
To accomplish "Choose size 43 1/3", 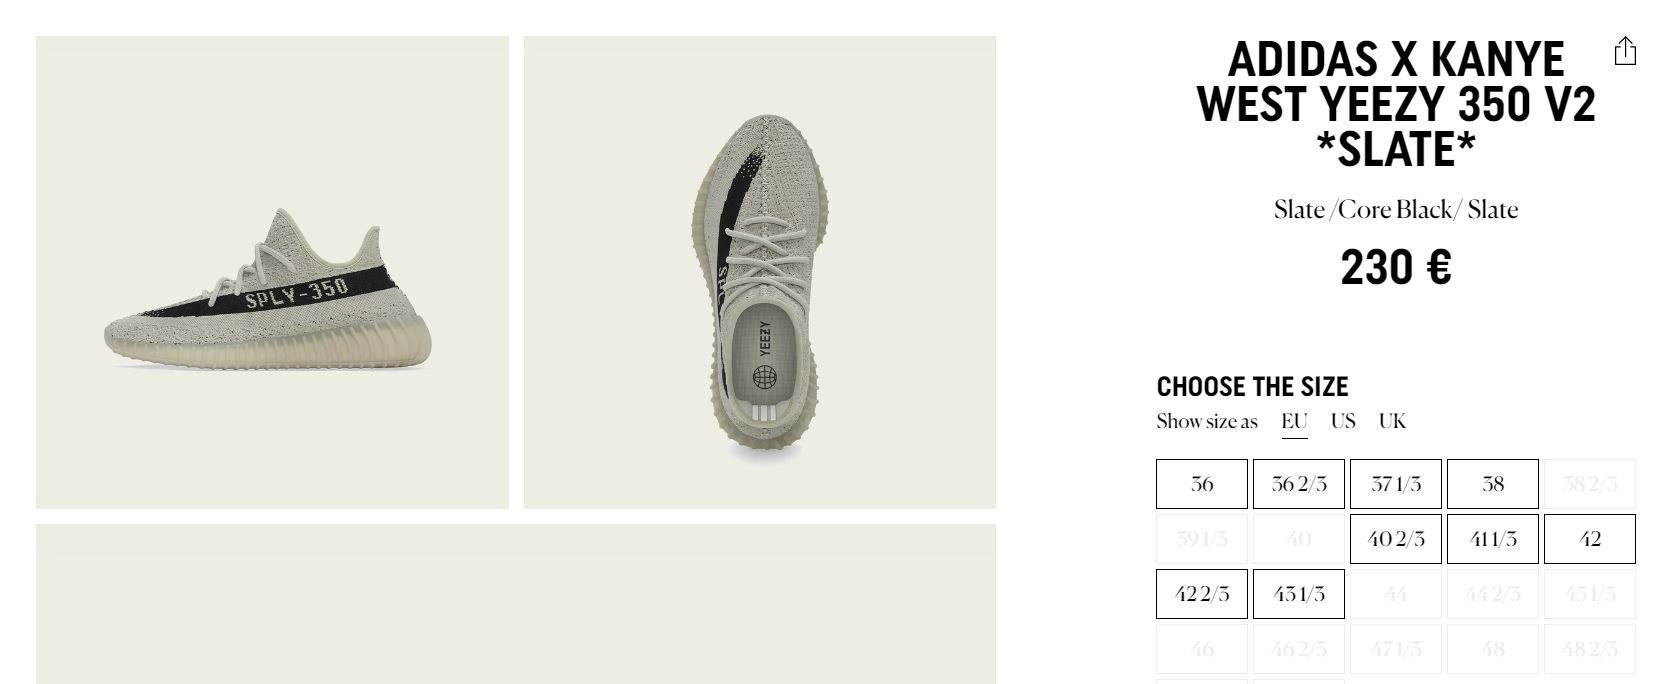I will click(x=1299, y=594).
